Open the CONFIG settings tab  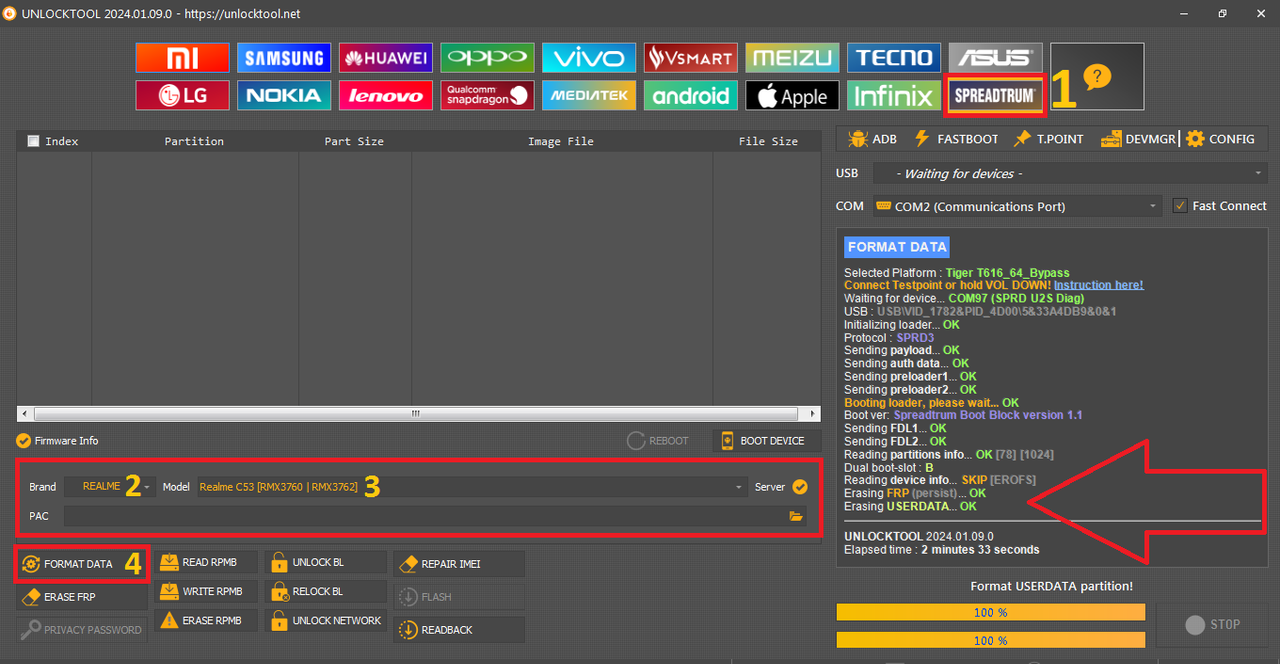1220,139
